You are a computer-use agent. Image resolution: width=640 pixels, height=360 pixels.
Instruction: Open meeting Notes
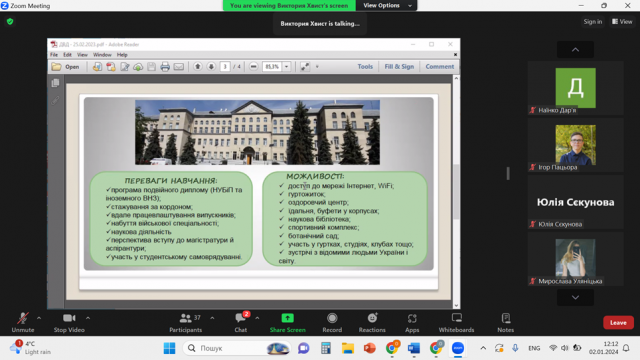point(505,322)
